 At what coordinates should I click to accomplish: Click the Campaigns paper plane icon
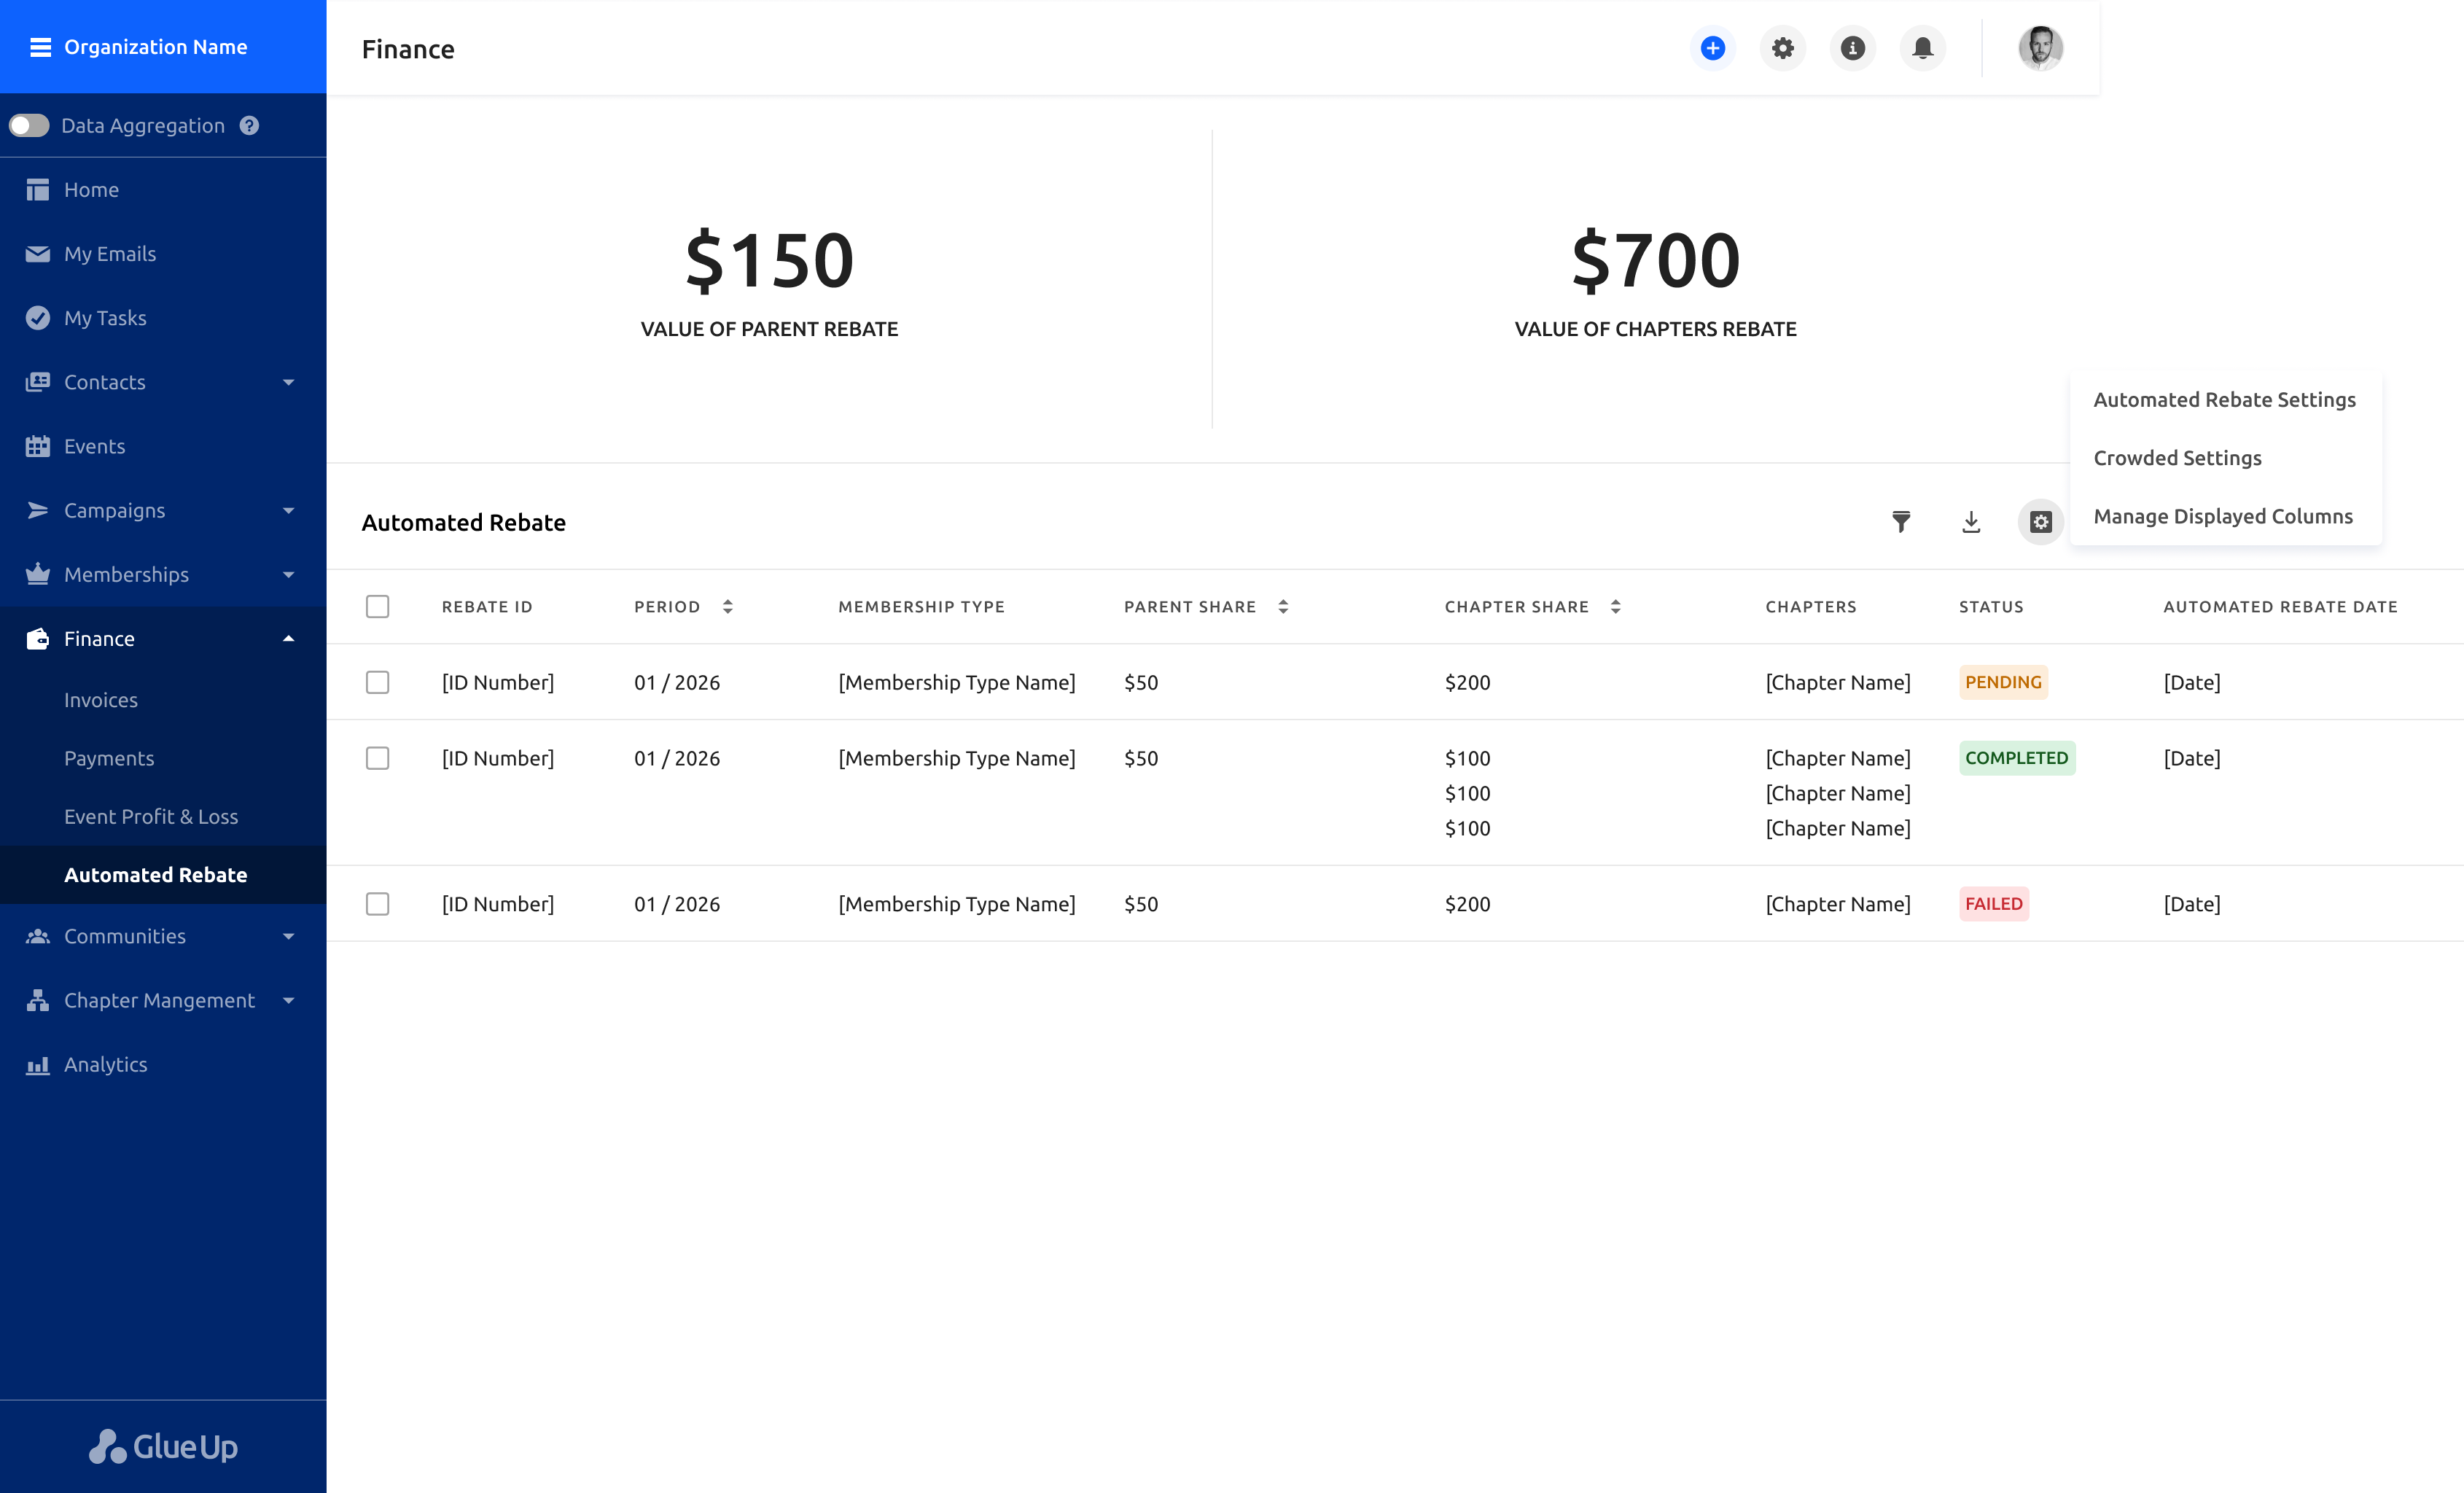click(x=38, y=510)
